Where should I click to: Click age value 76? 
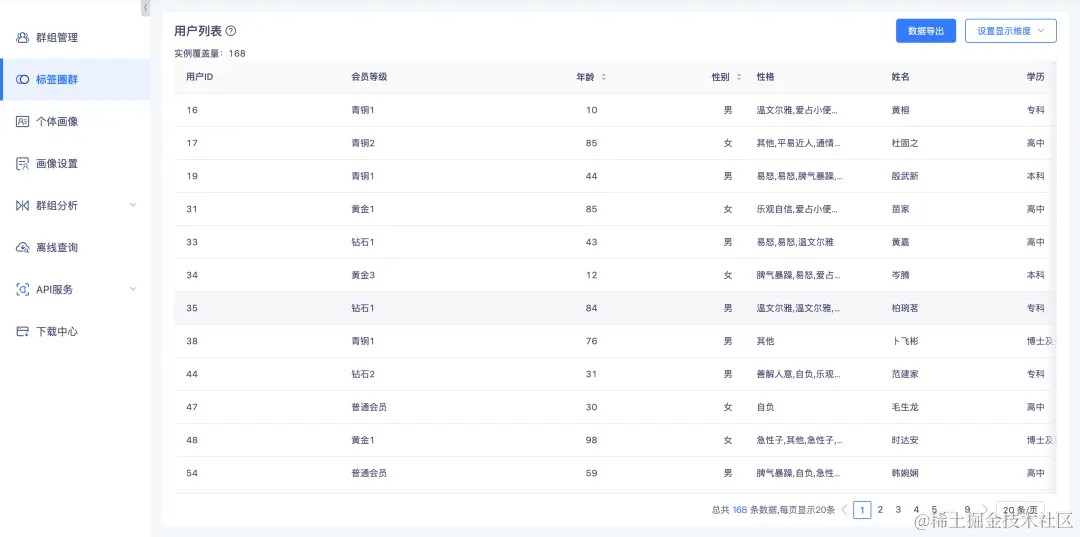[591, 341]
